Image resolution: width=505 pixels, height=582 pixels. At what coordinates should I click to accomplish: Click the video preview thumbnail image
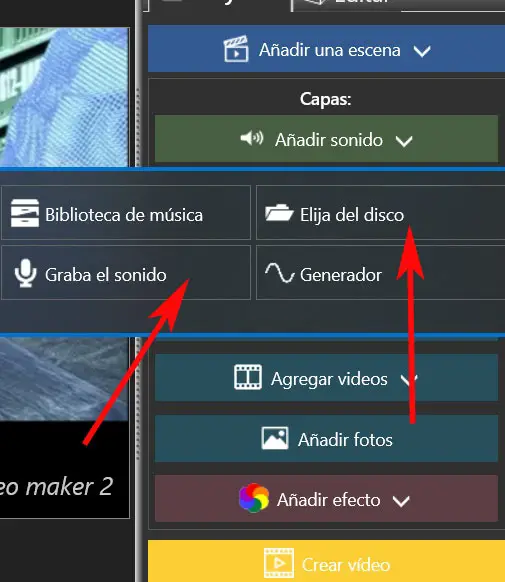64,97
